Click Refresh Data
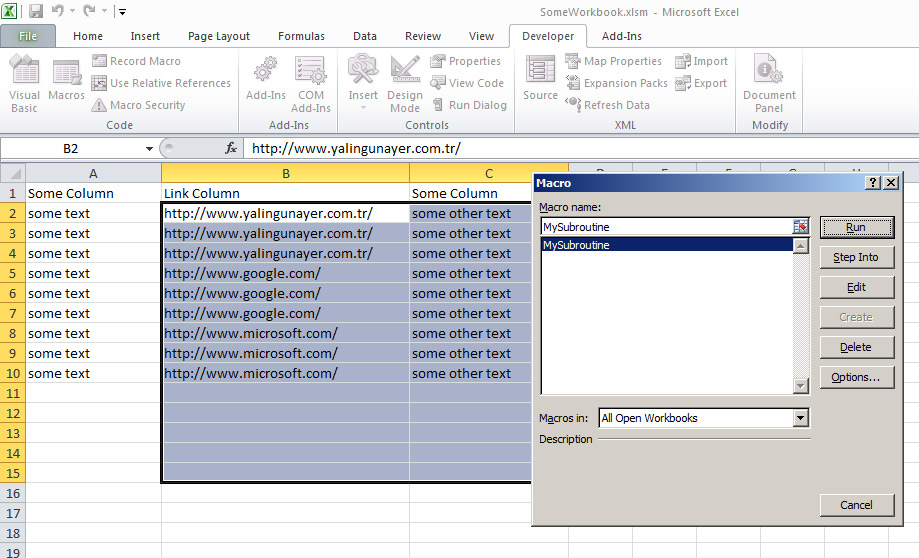Viewport: 919px width, 558px height. pos(607,105)
